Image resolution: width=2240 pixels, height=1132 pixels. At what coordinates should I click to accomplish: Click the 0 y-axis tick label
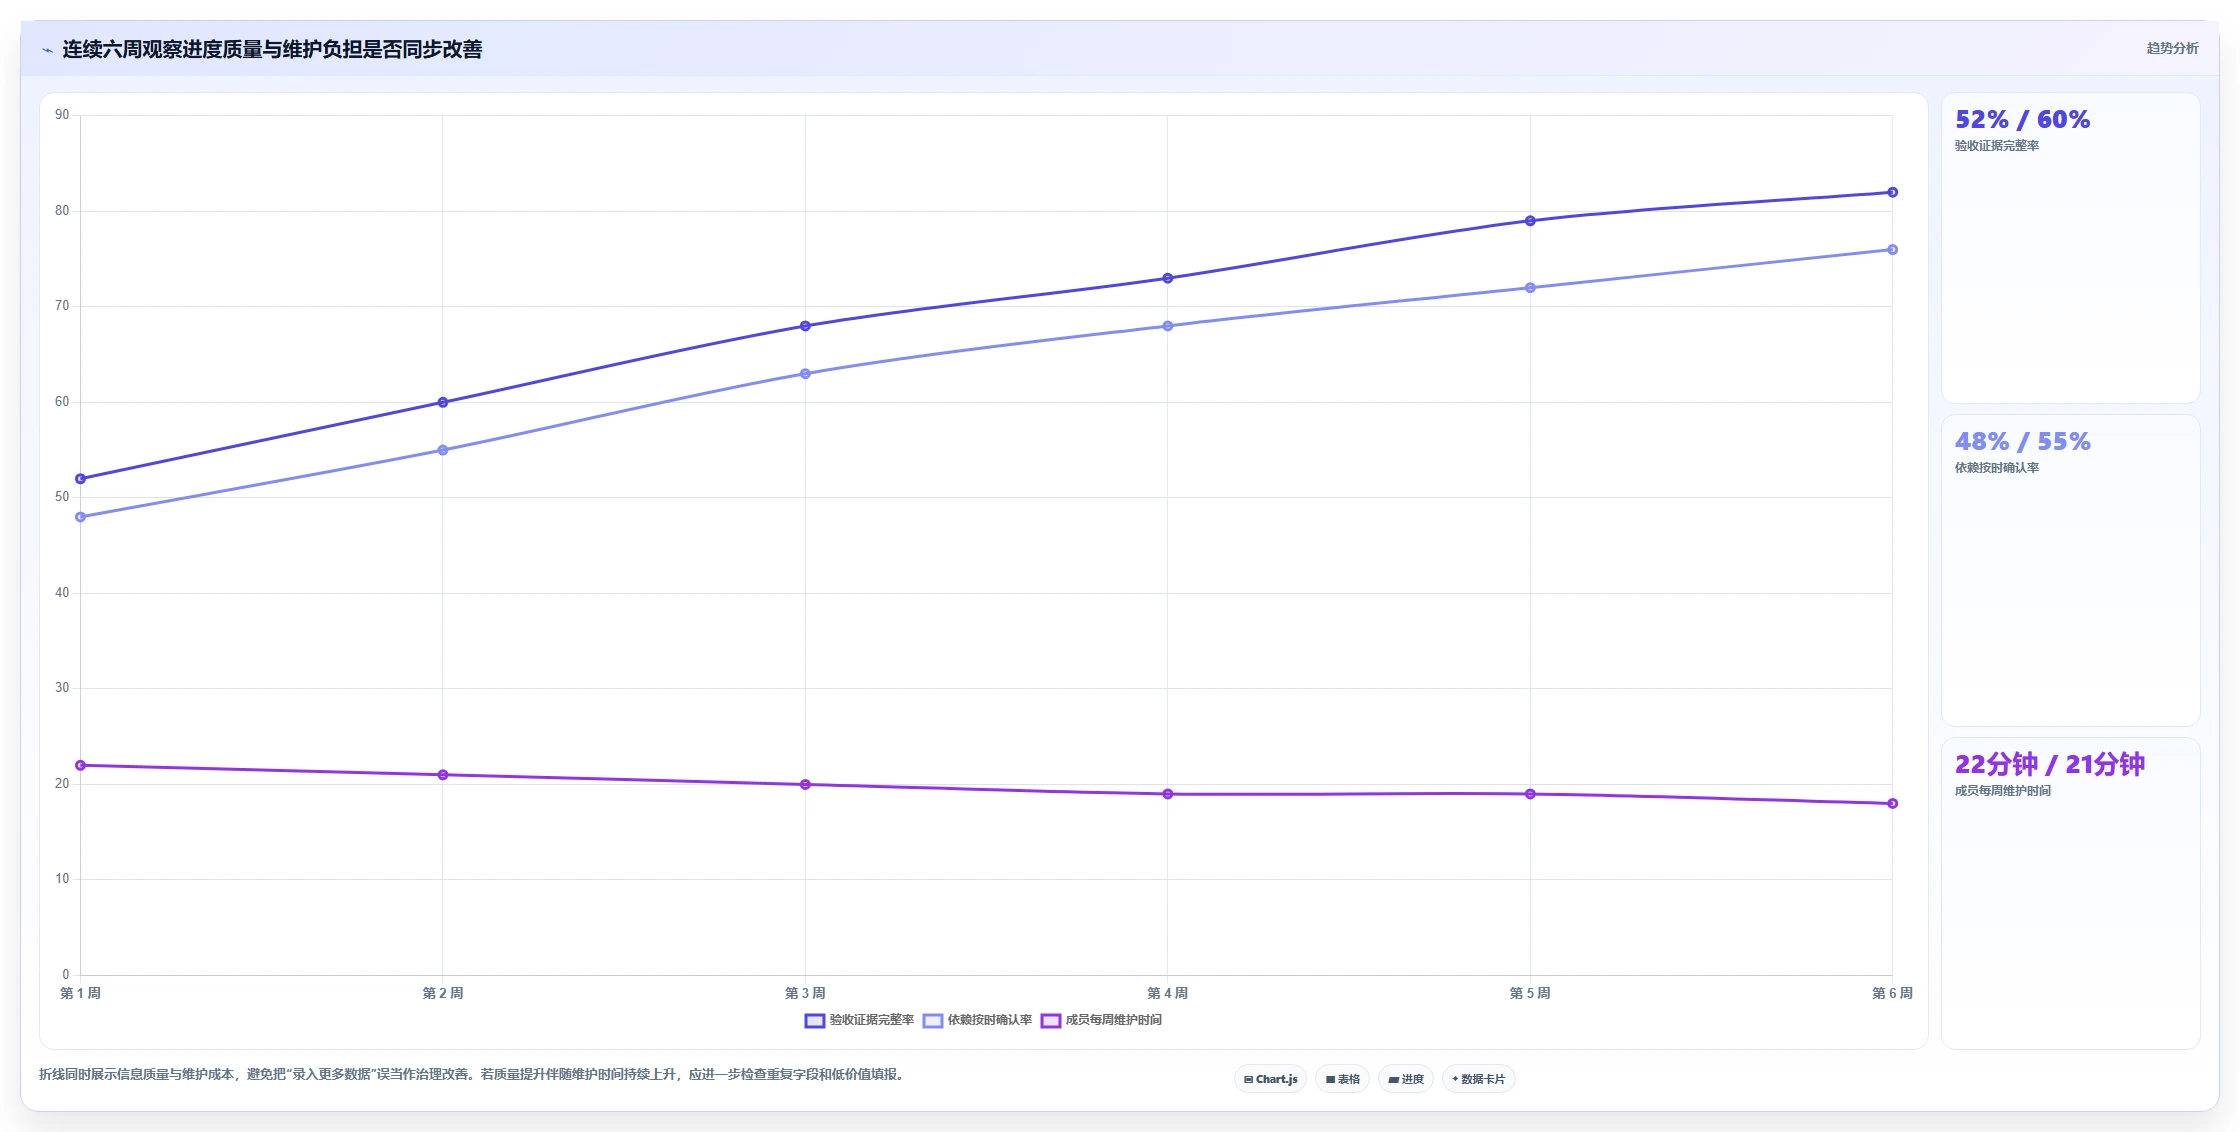[66, 975]
